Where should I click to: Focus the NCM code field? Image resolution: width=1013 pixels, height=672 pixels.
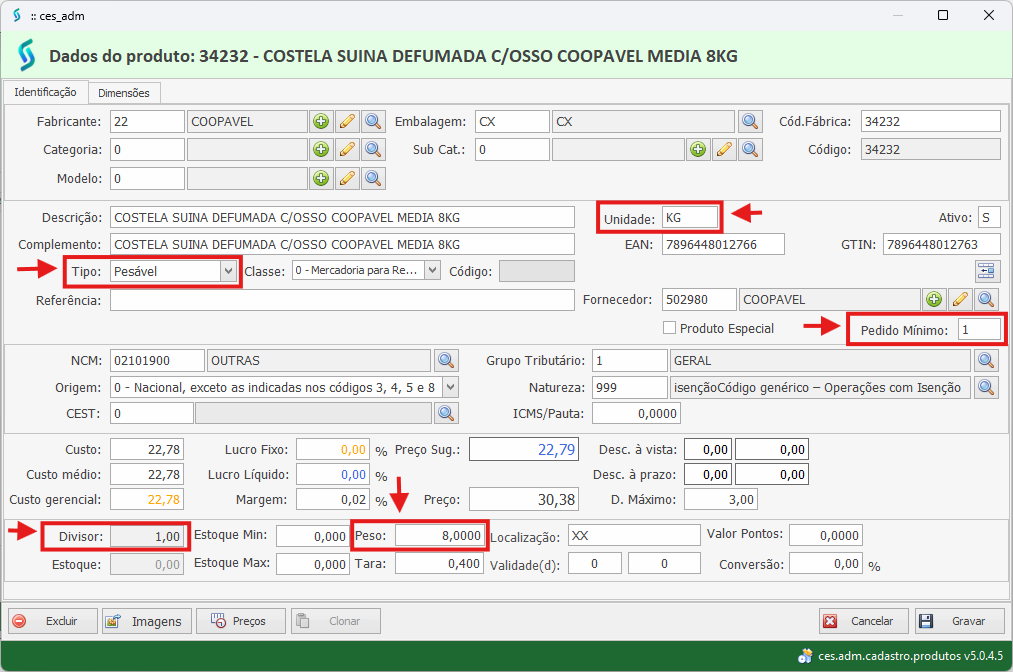click(157, 360)
